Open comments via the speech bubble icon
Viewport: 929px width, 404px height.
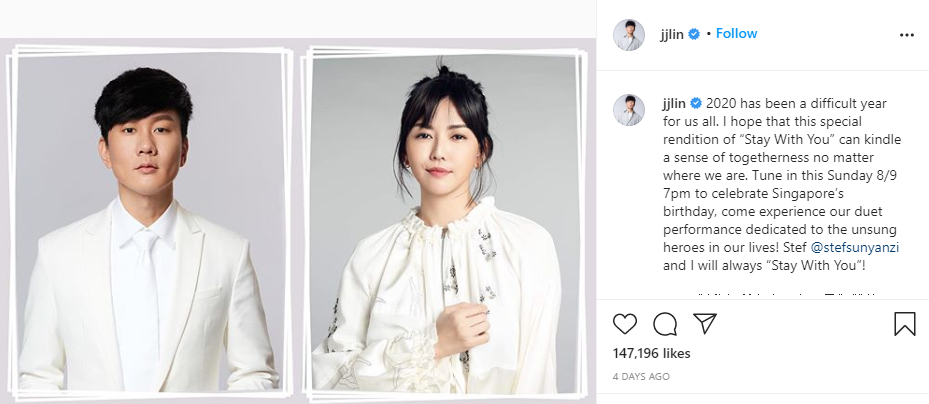[x=665, y=324]
